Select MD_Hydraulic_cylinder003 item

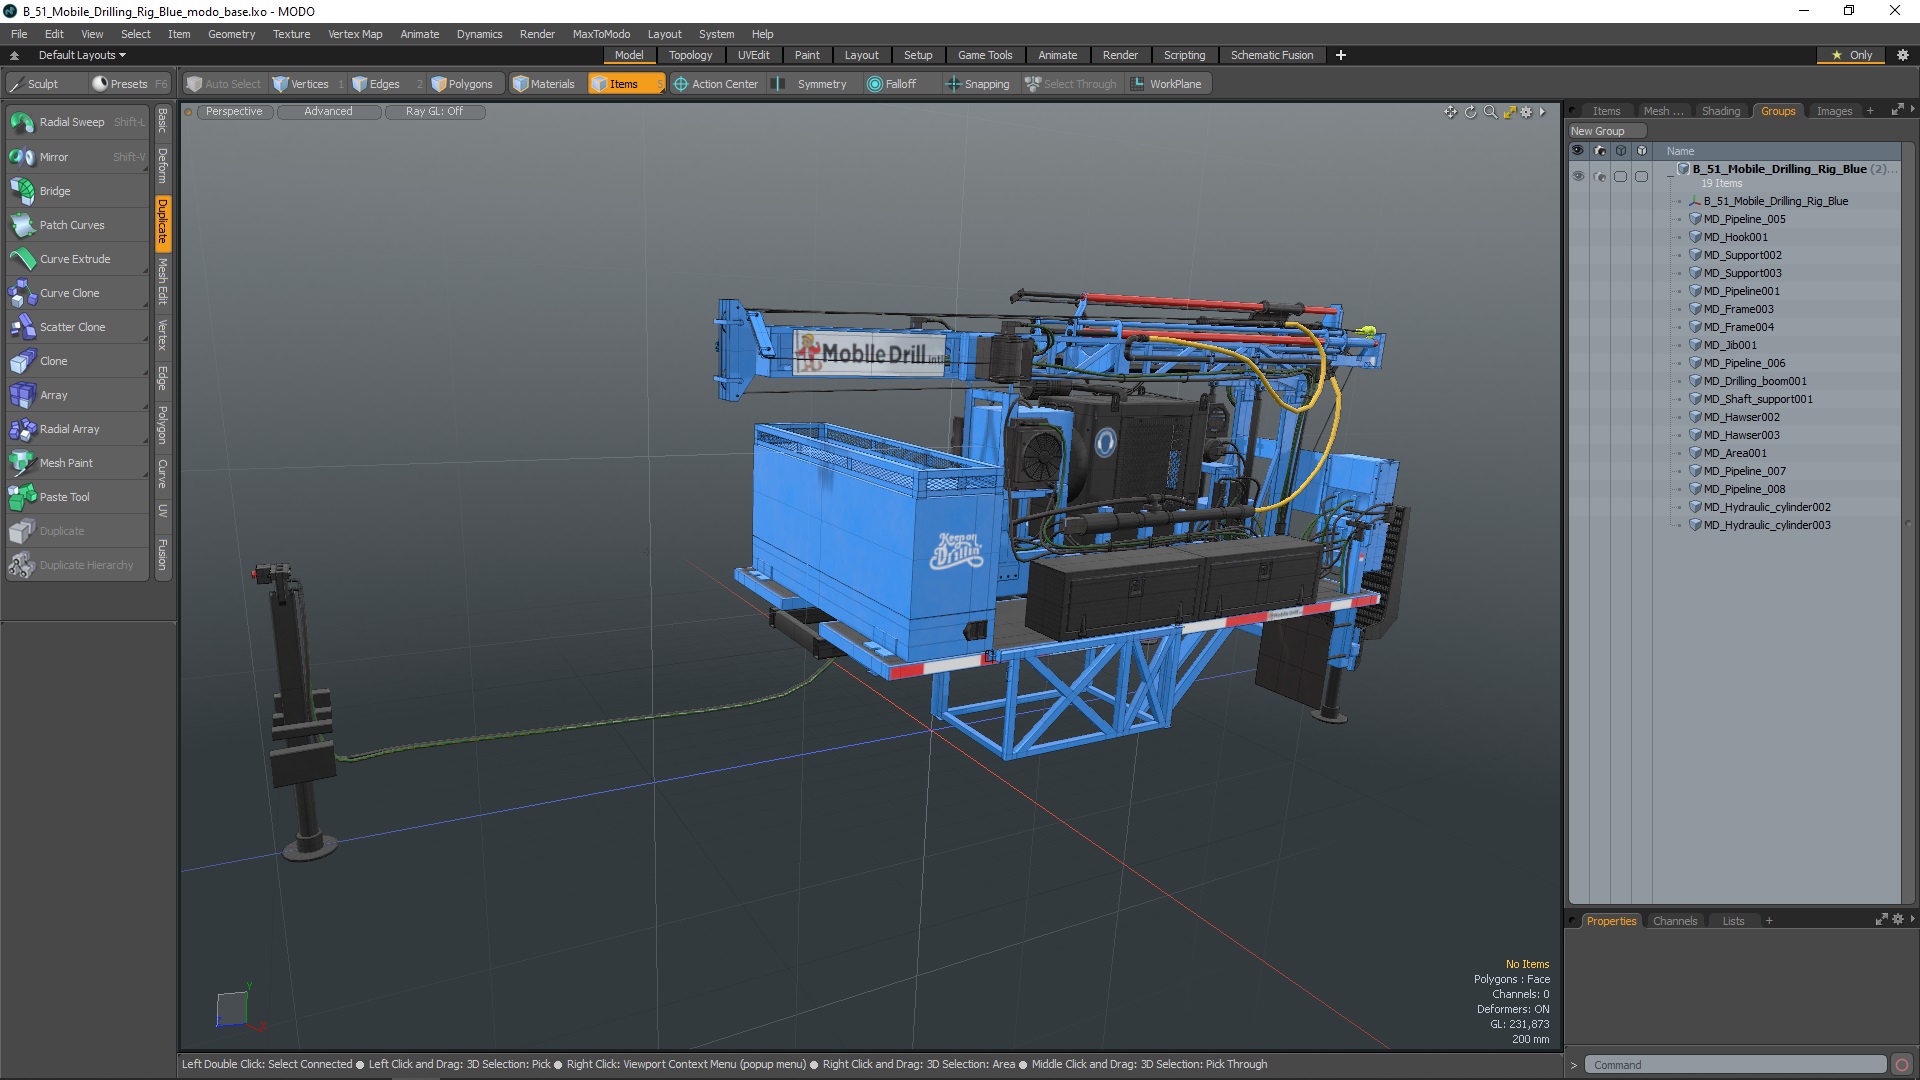pyautogui.click(x=1767, y=525)
